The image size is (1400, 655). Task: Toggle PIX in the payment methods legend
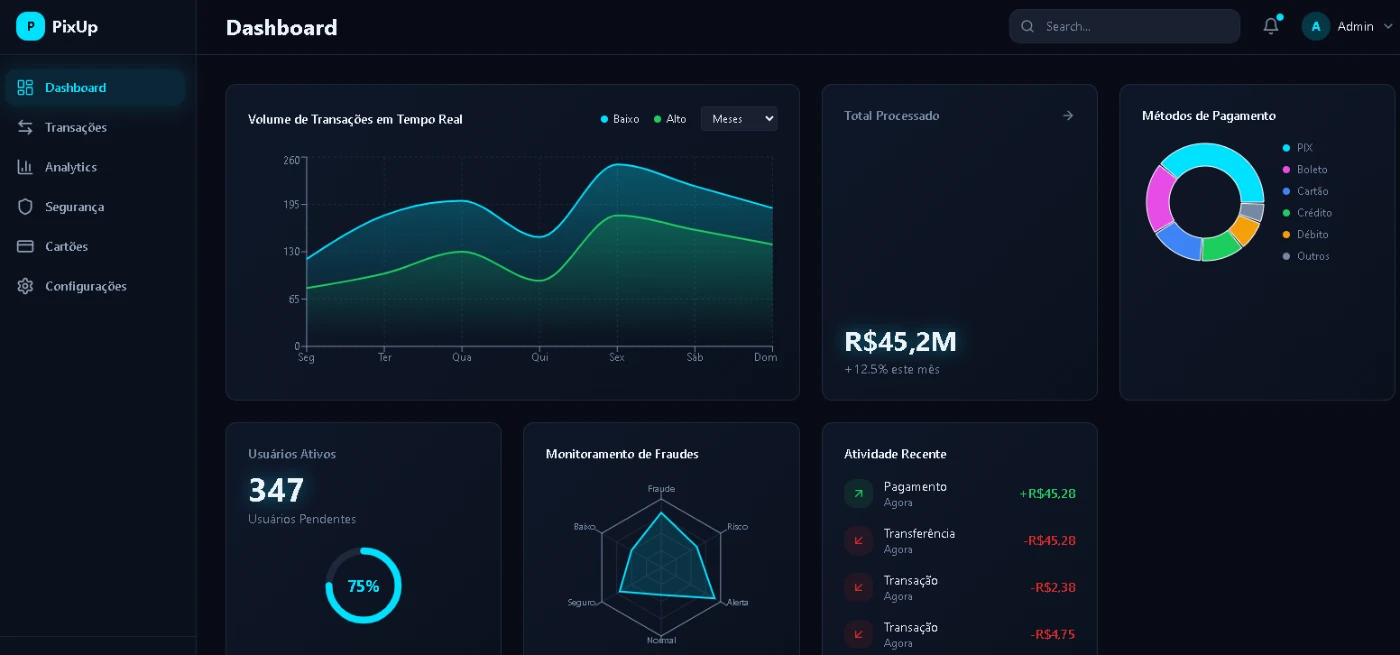coord(1298,148)
